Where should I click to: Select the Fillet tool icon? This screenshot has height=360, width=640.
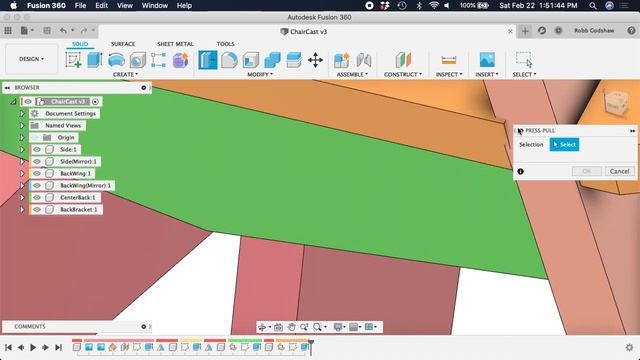pos(229,60)
